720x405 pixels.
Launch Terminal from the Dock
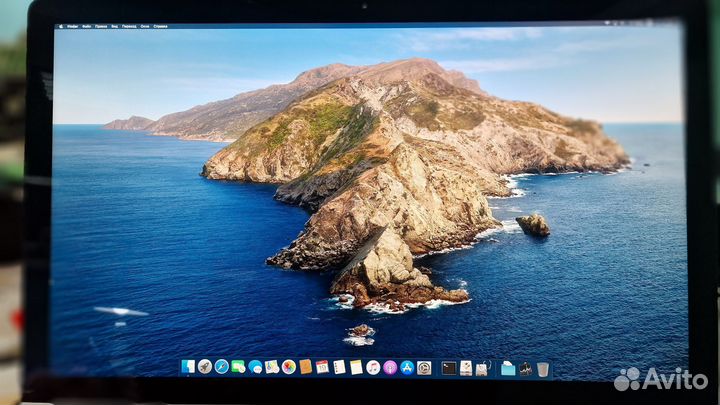pos(449,368)
